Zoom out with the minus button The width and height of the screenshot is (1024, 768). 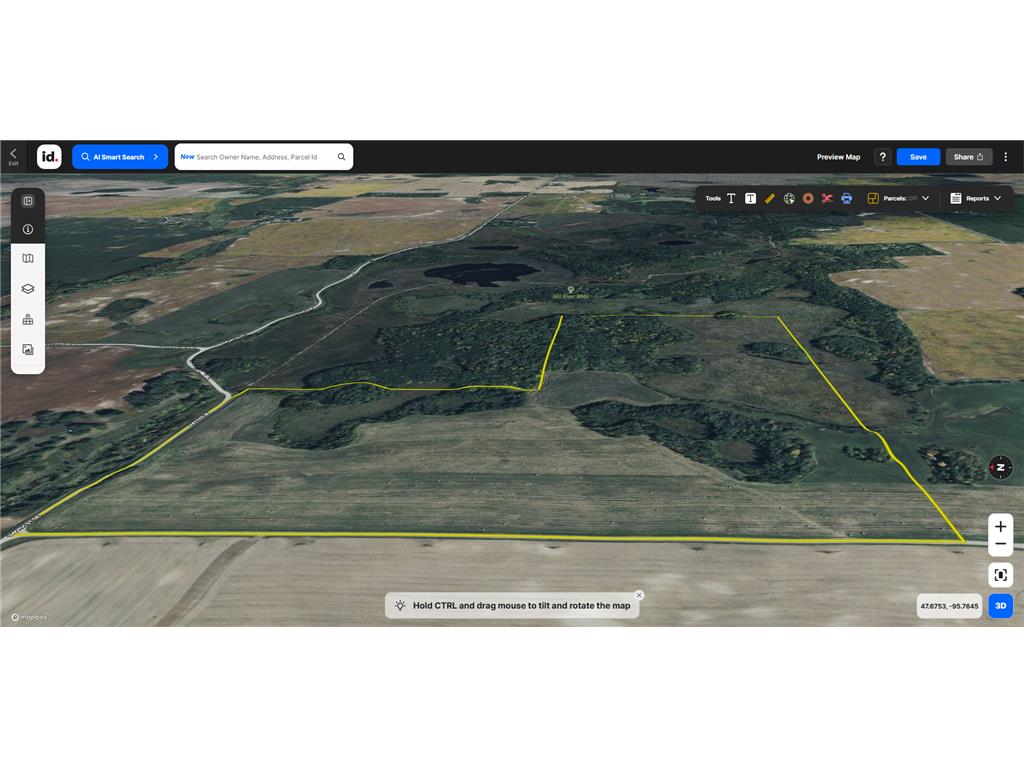(x=1000, y=544)
